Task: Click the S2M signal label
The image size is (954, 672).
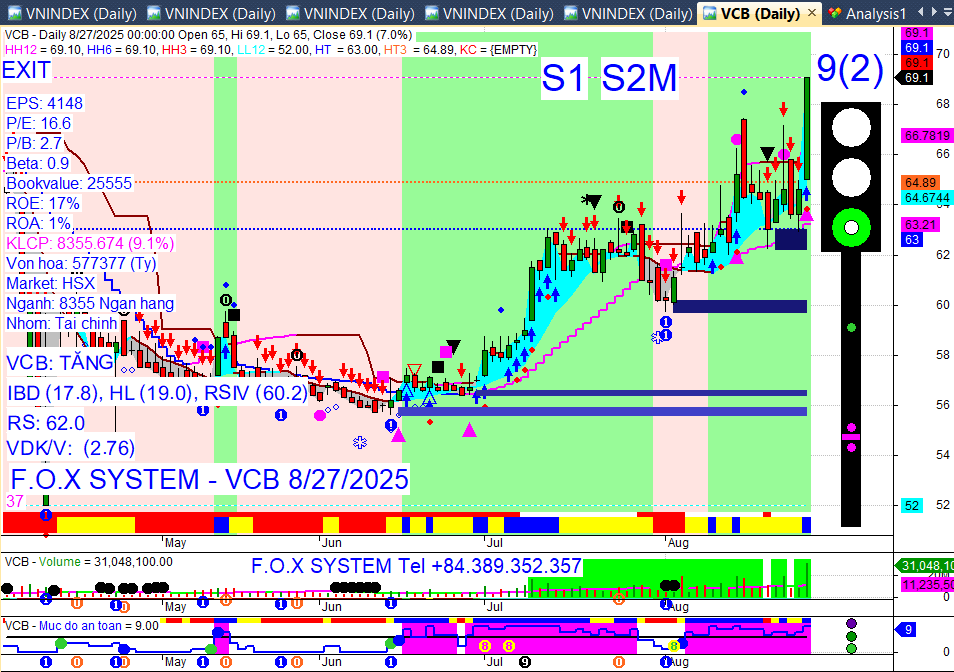Action: point(639,78)
